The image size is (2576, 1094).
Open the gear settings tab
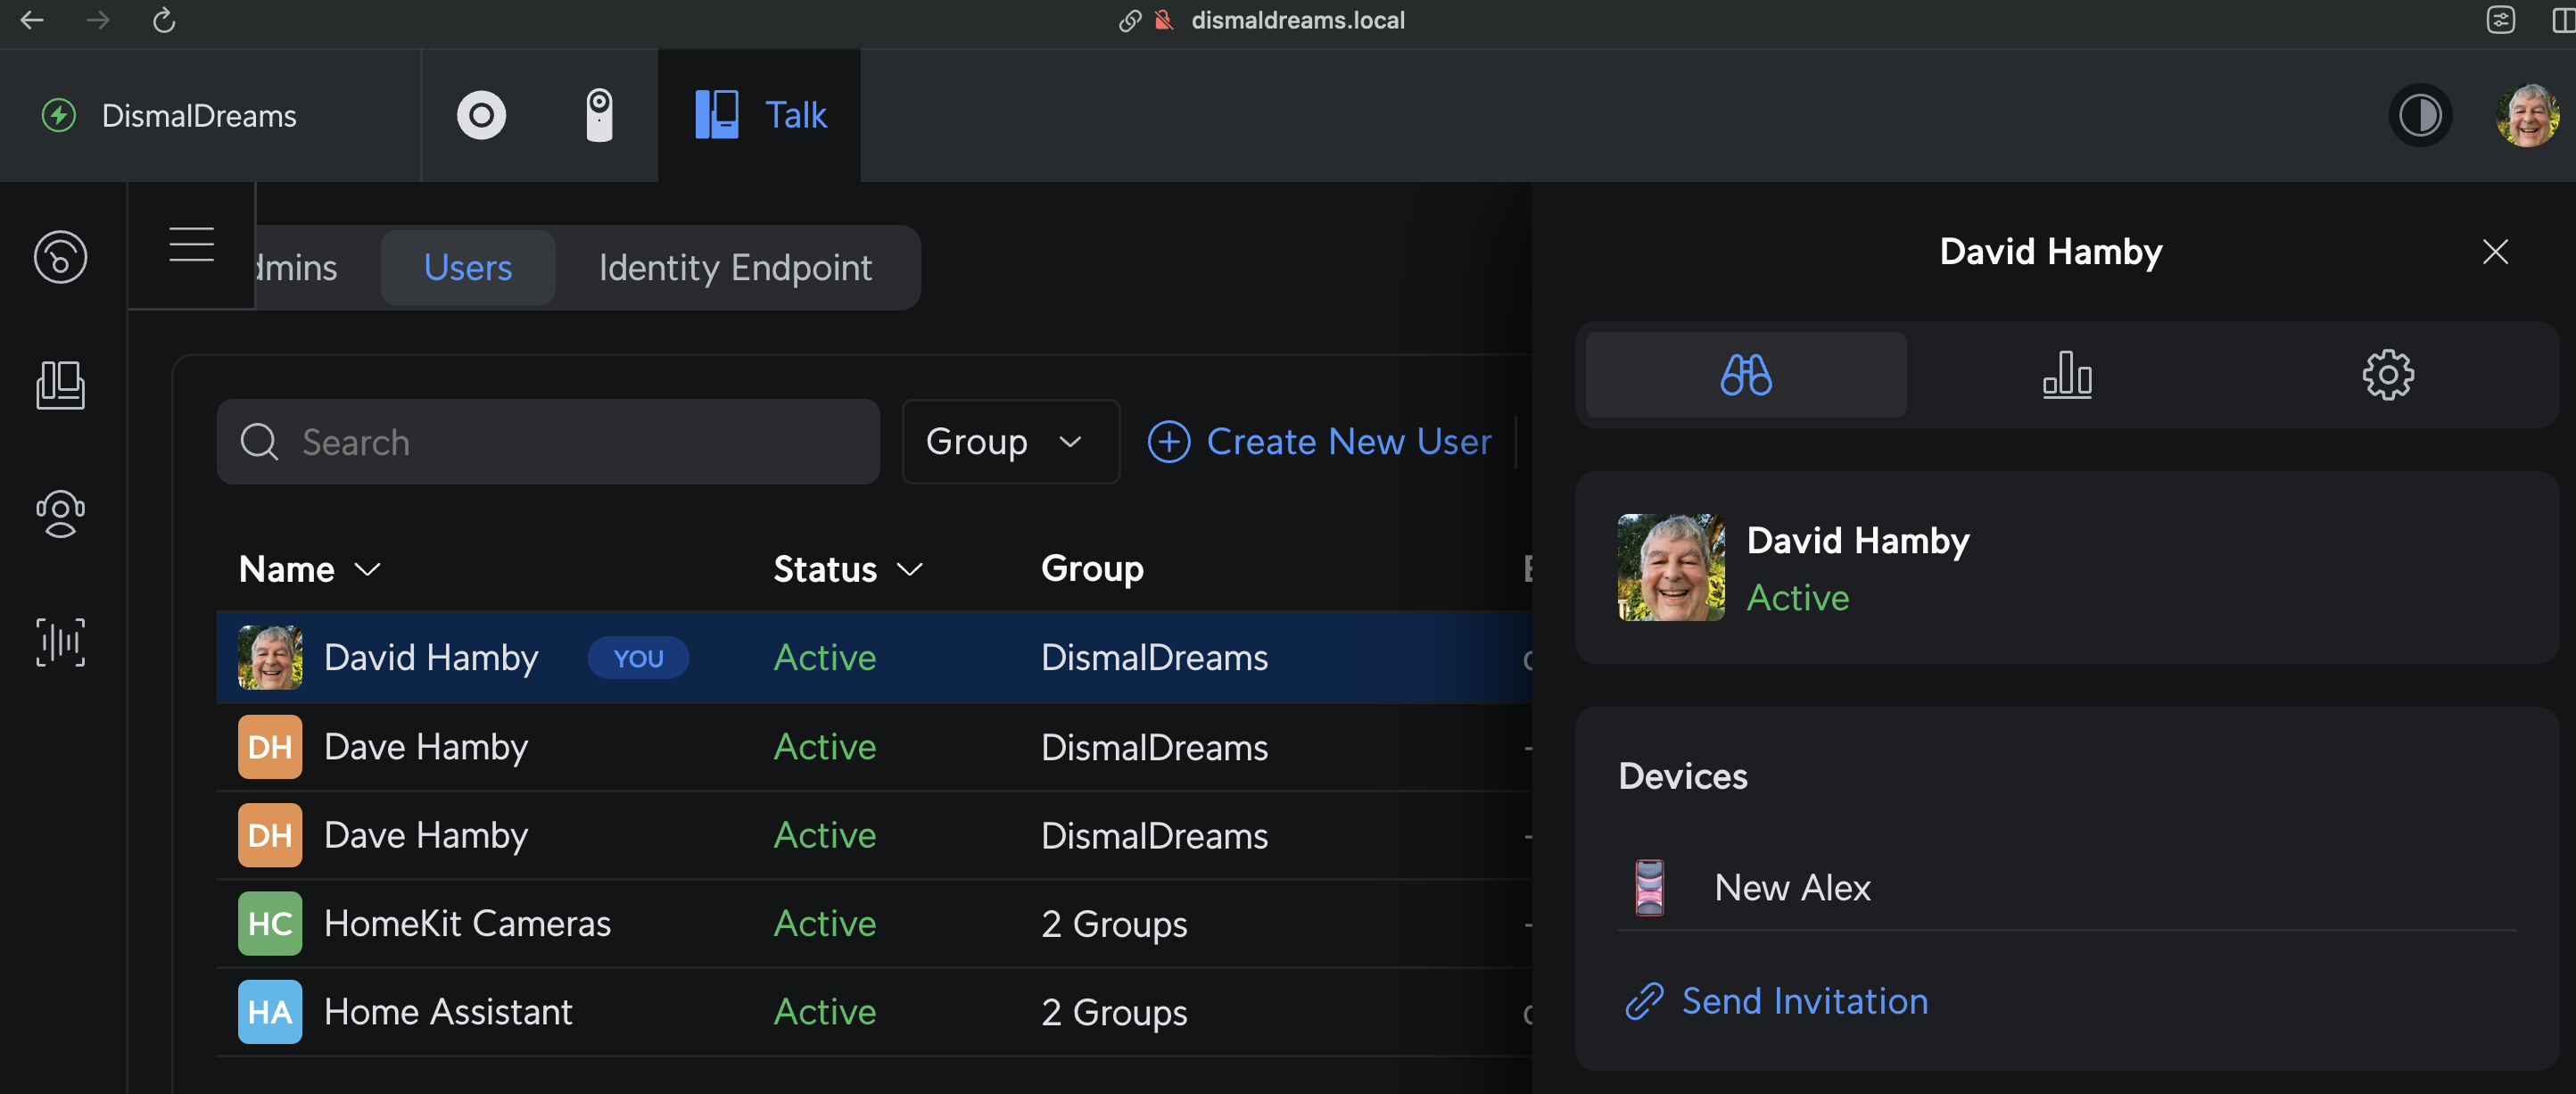[x=2387, y=375]
